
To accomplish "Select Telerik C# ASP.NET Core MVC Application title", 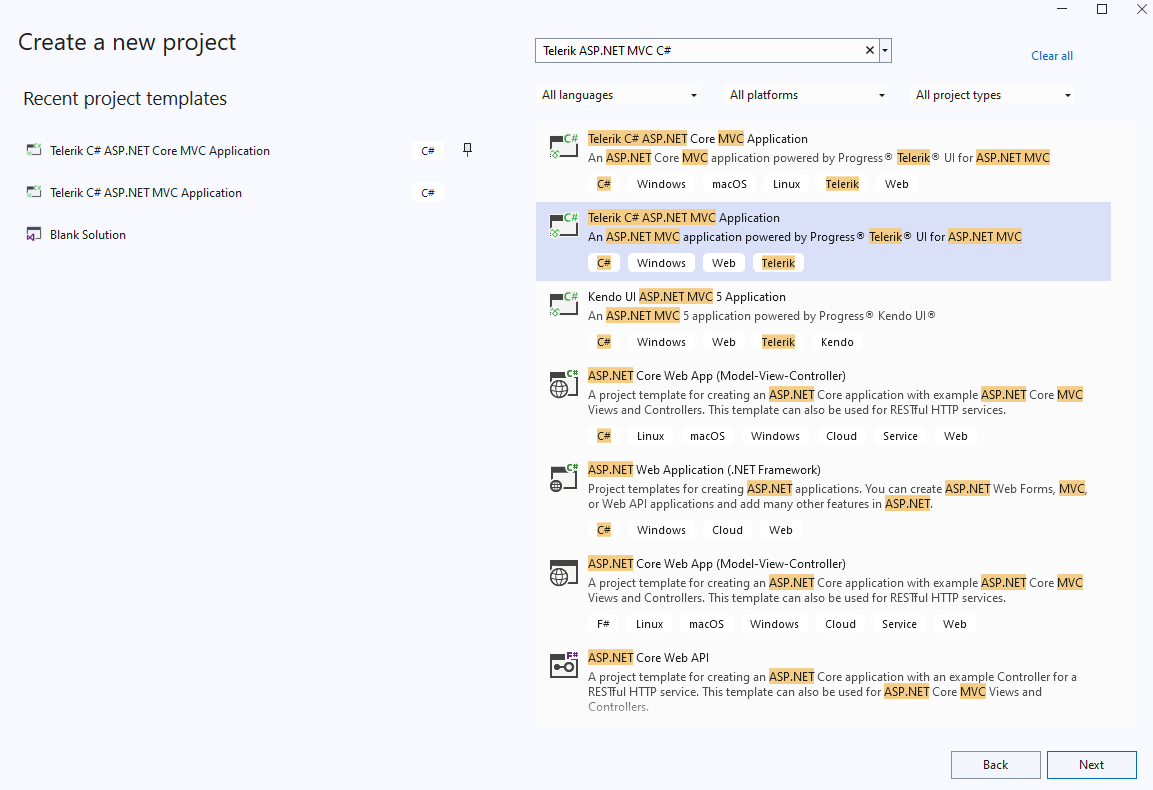I will tap(698, 139).
